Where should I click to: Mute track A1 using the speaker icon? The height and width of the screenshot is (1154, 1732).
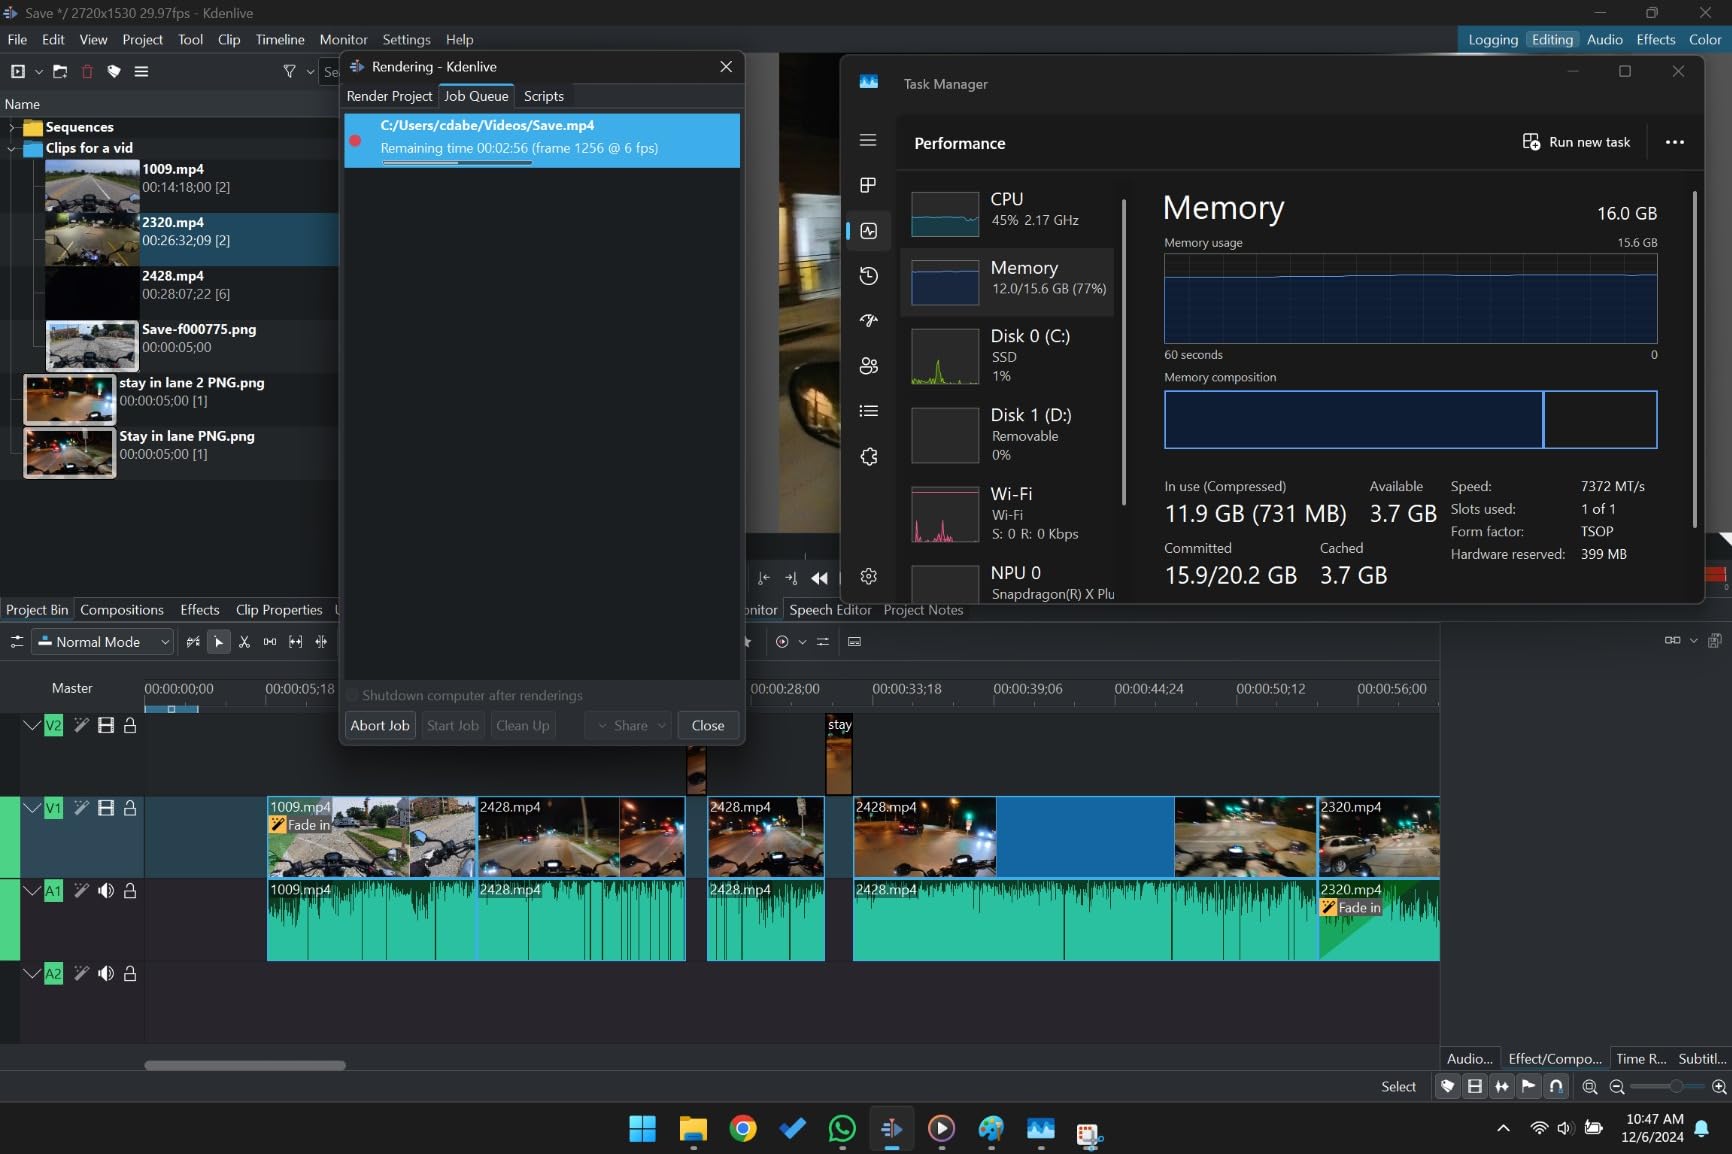[106, 891]
